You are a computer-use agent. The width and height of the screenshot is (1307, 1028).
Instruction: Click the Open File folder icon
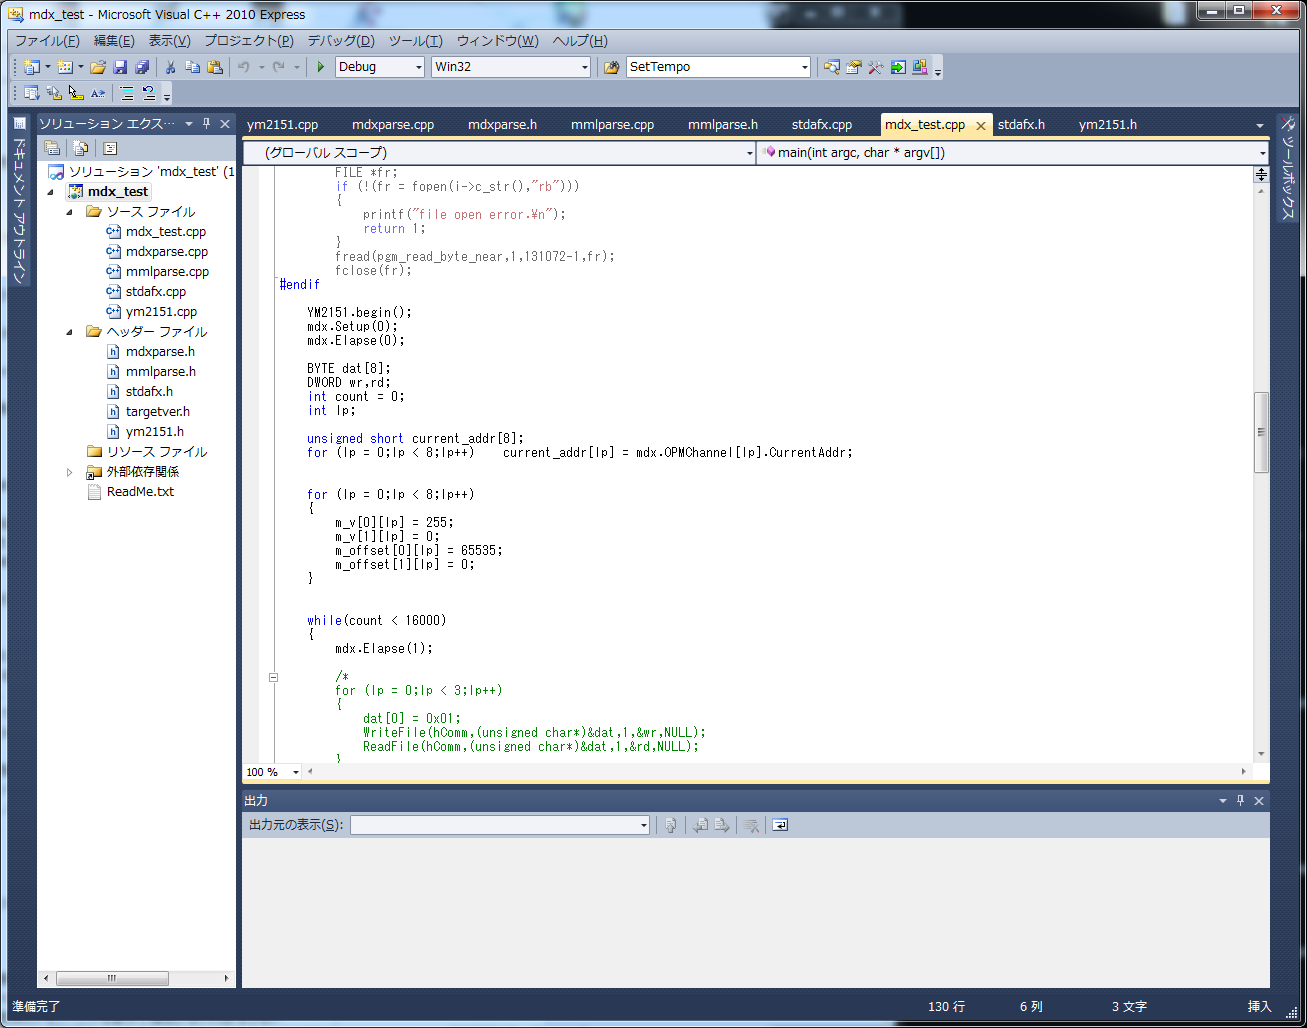98,67
